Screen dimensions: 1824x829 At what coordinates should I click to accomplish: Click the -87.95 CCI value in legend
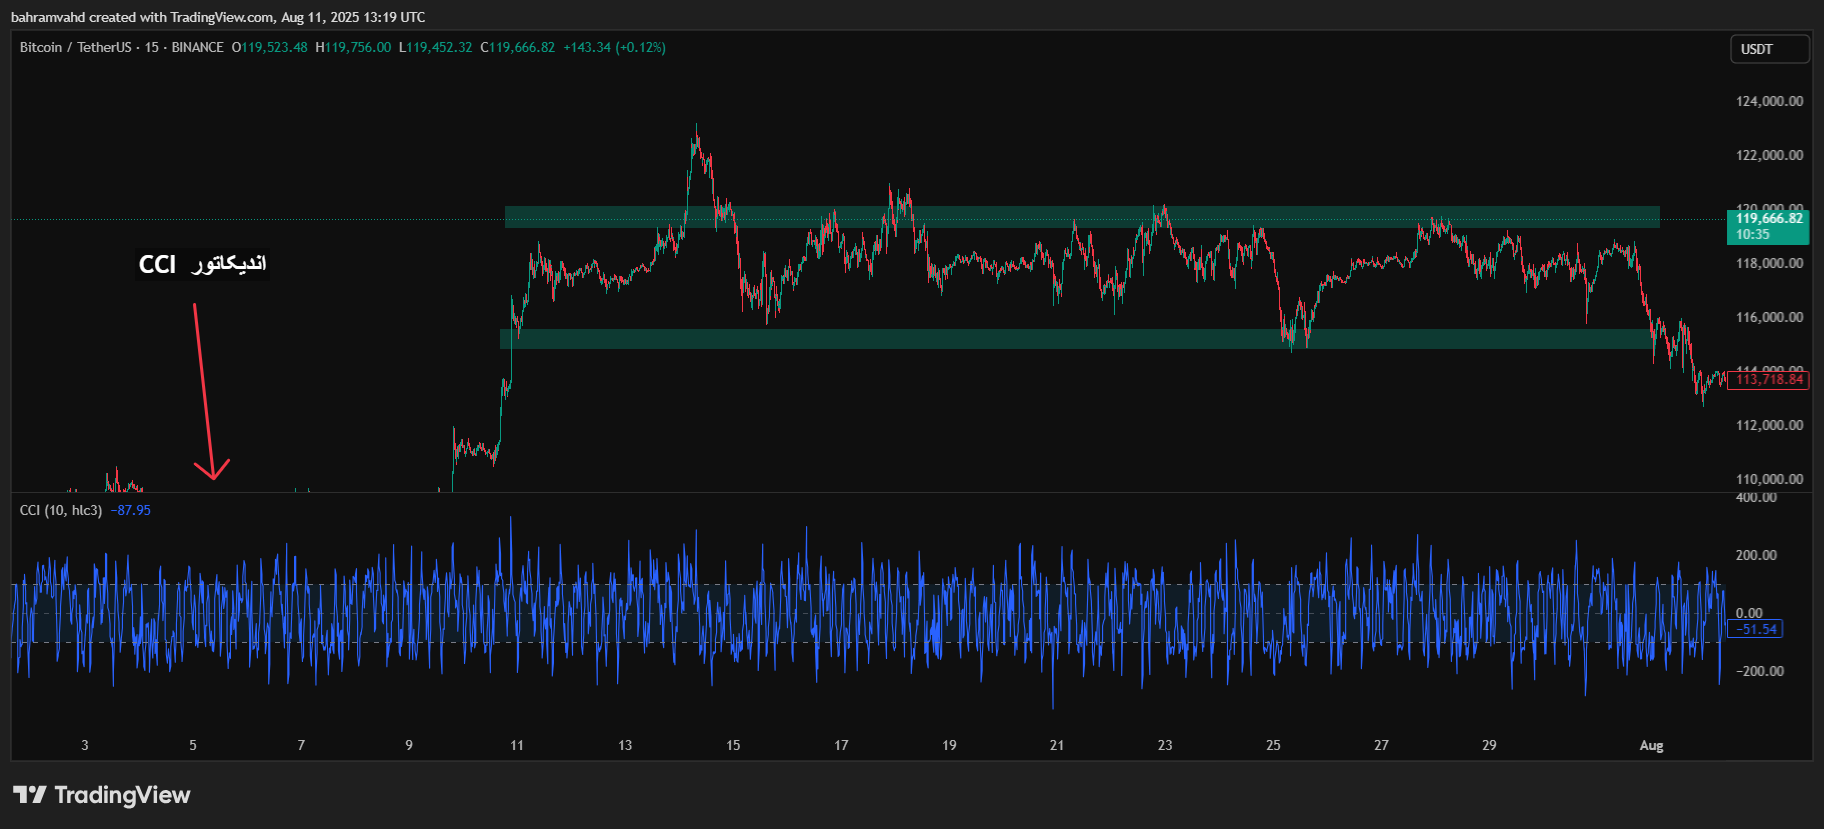coord(130,510)
